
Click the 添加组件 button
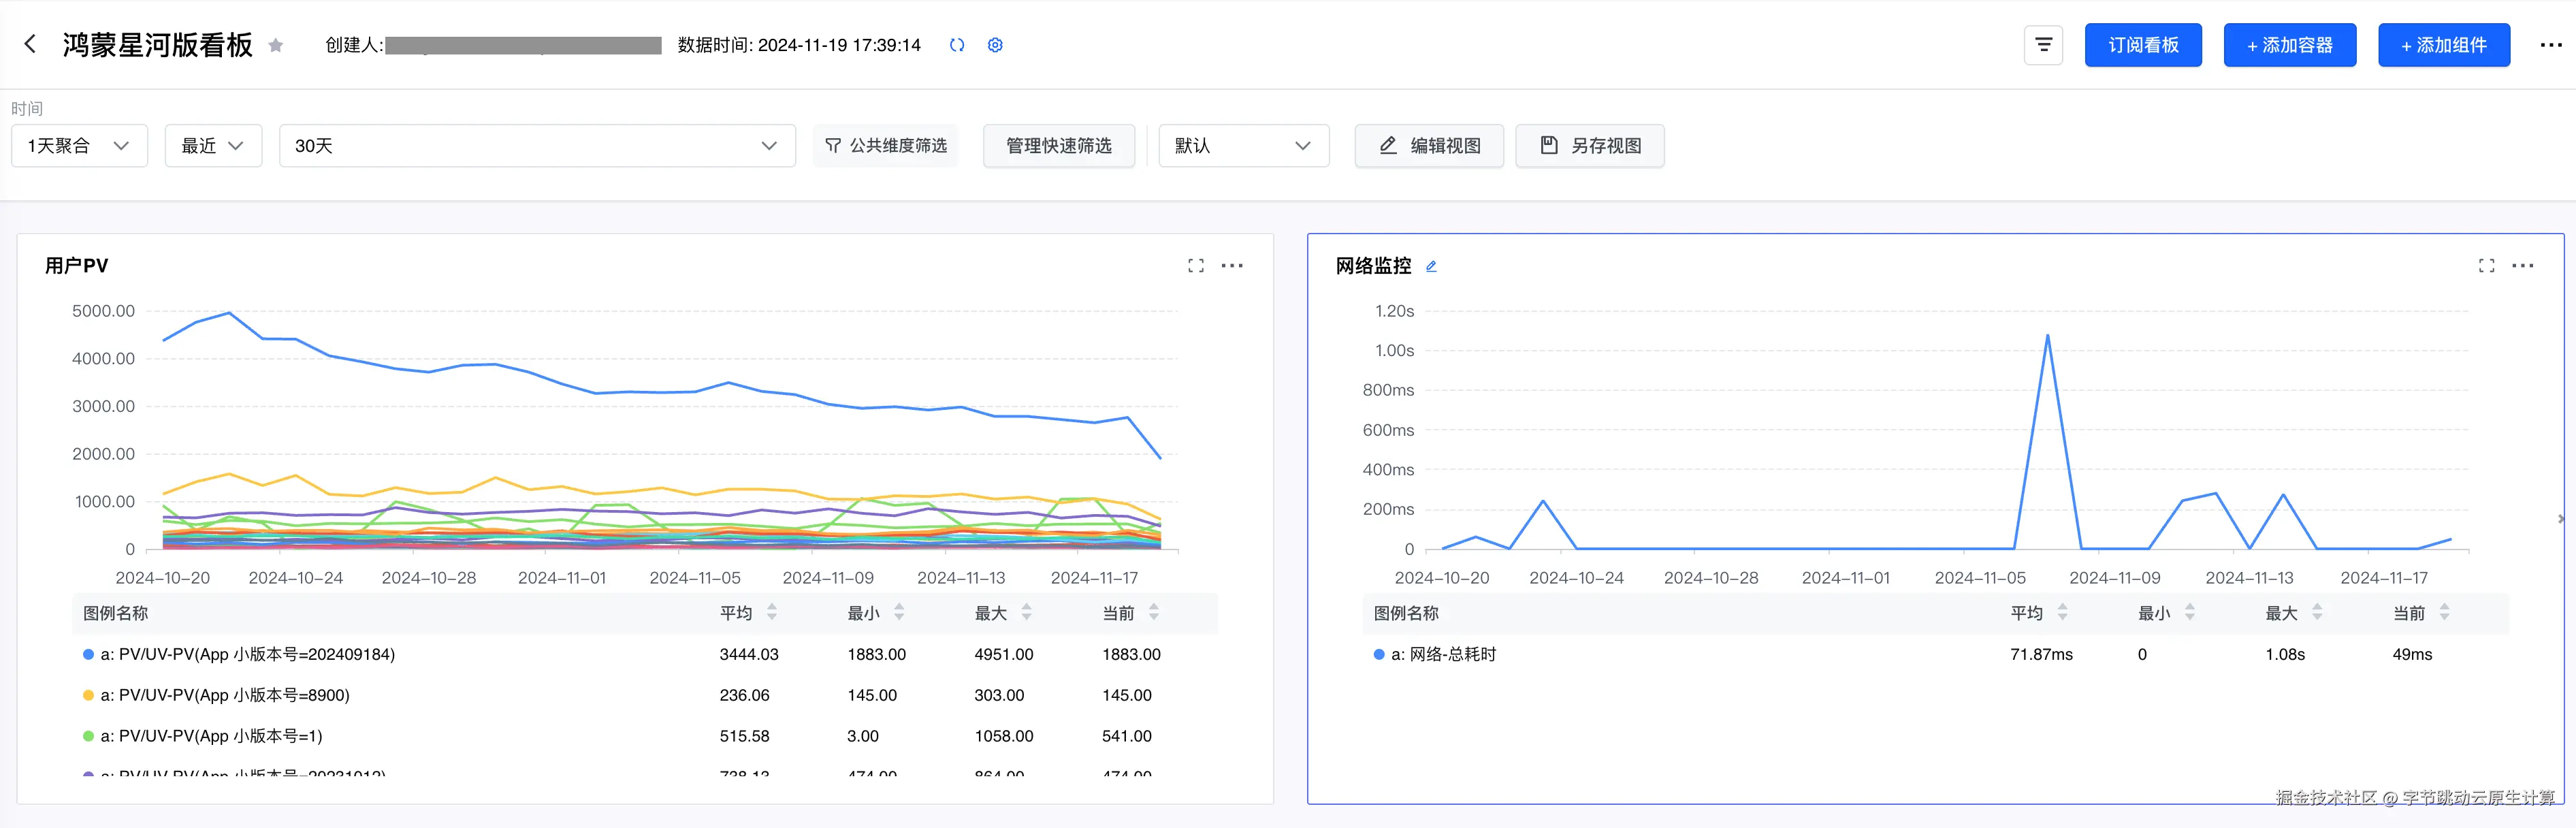(2443, 45)
